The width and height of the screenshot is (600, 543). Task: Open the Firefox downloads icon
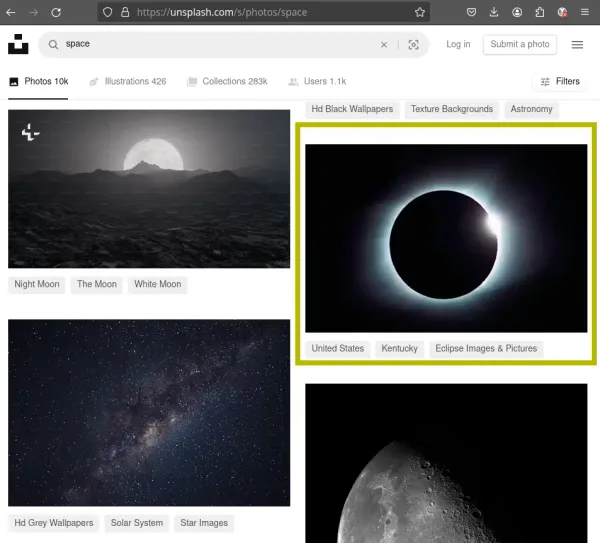click(494, 12)
